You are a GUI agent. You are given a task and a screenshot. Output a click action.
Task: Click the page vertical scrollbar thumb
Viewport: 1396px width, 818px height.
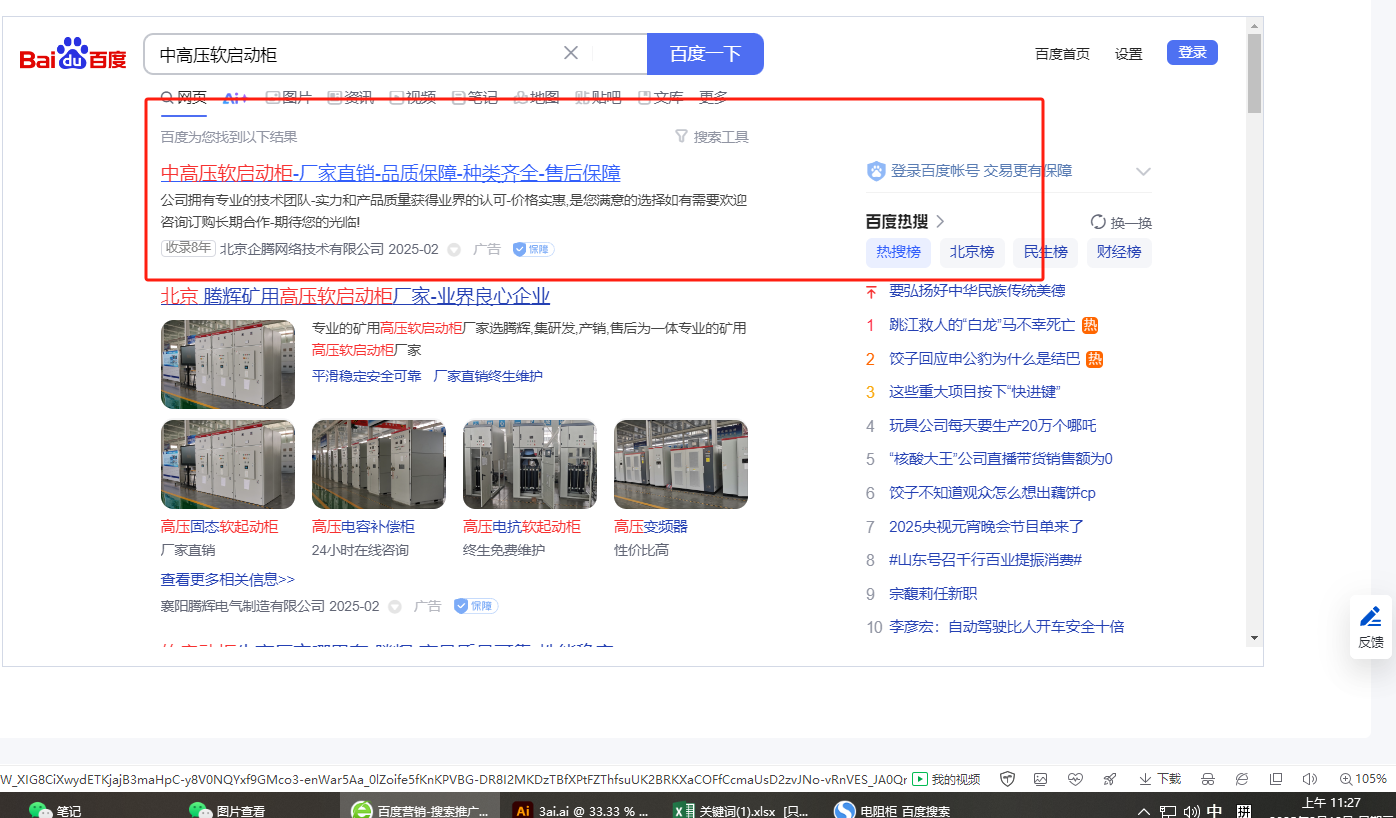click(x=1254, y=73)
